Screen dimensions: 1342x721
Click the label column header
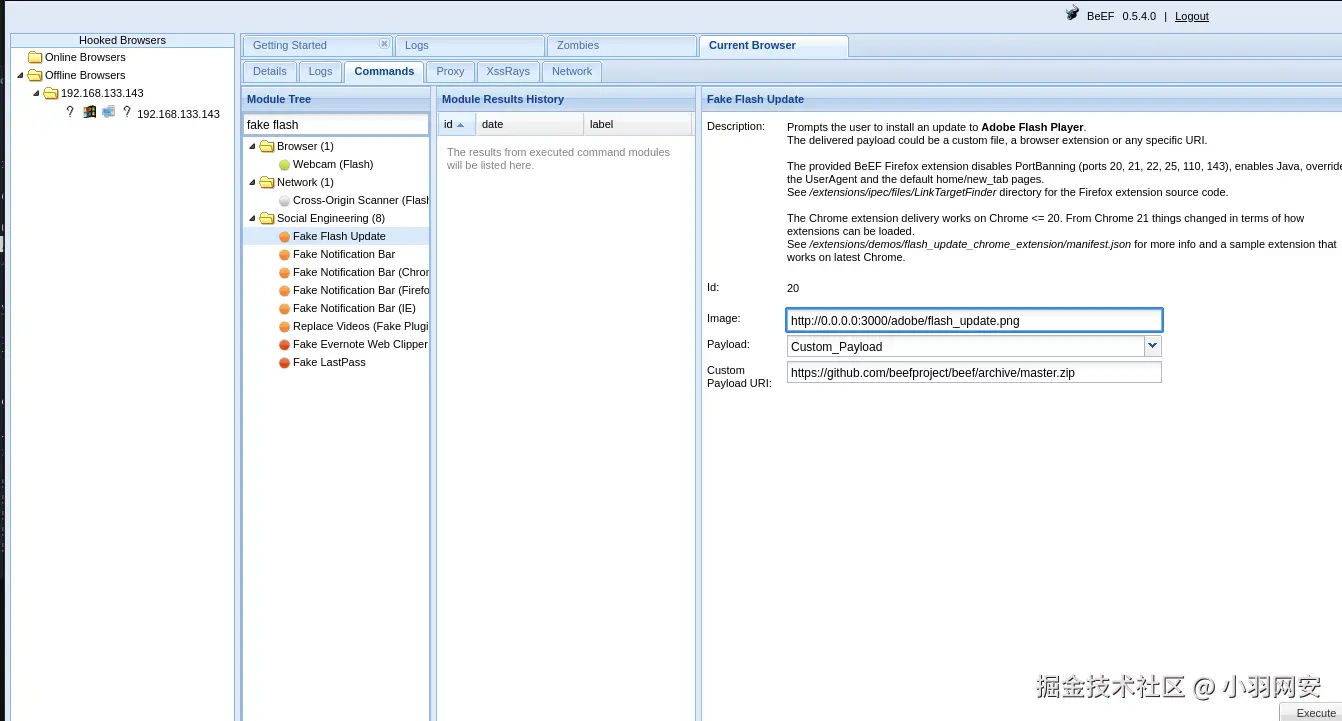[637, 124]
